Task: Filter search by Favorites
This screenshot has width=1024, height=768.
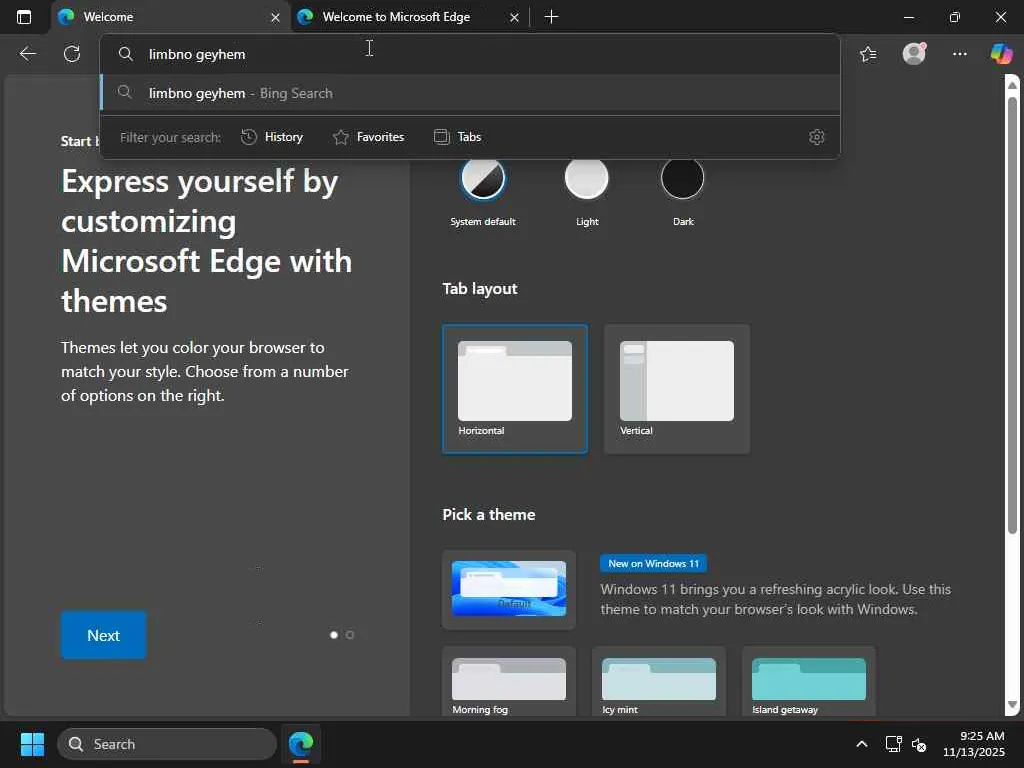Action: 368,137
